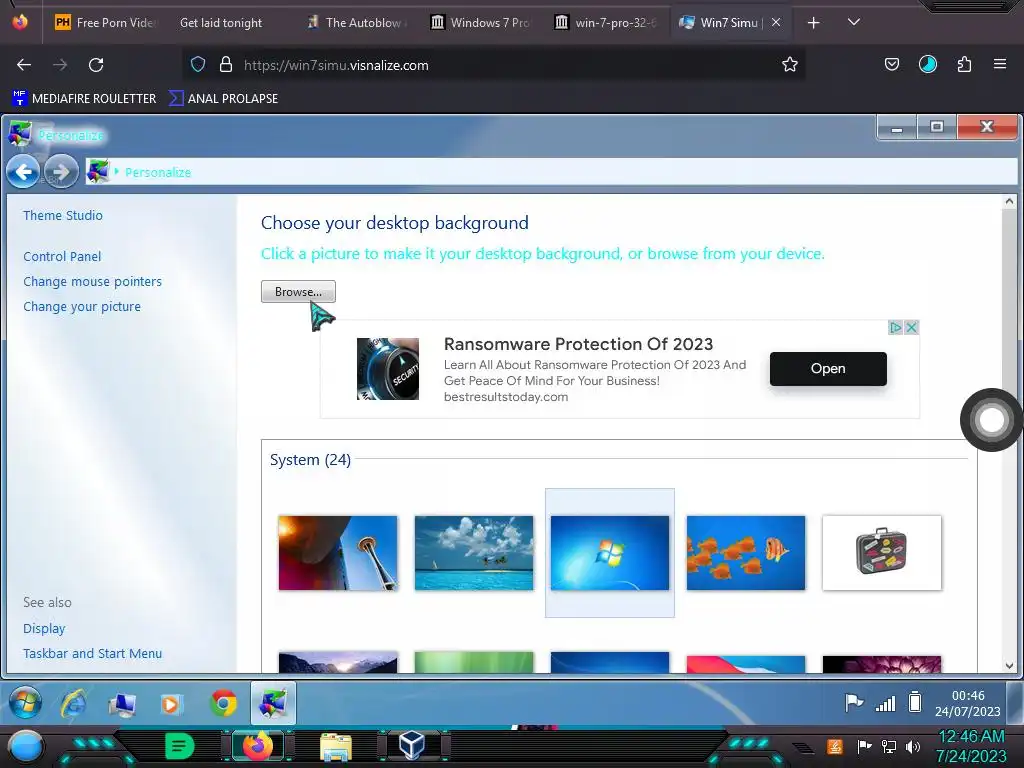Open Taskbar and Start Menu link
The image size is (1024, 768).
[x=92, y=653]
